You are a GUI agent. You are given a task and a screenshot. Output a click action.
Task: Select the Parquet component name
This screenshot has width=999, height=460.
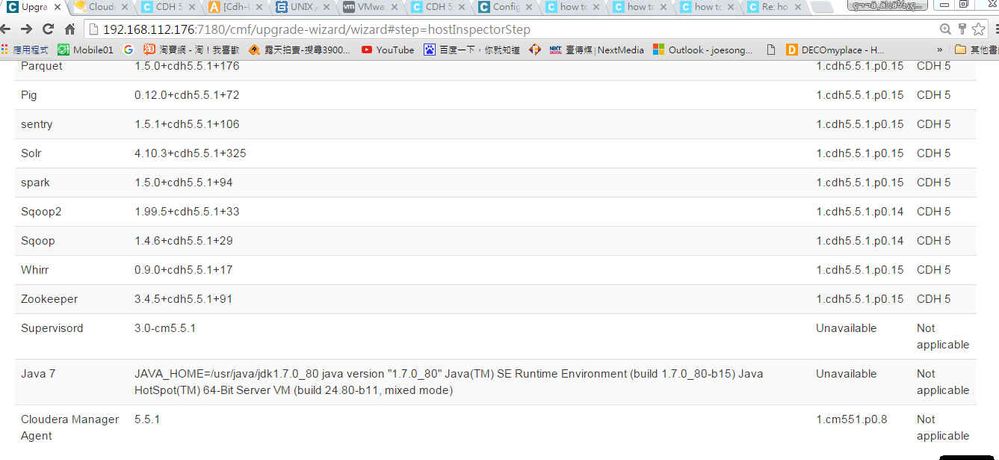coord(41,66)
